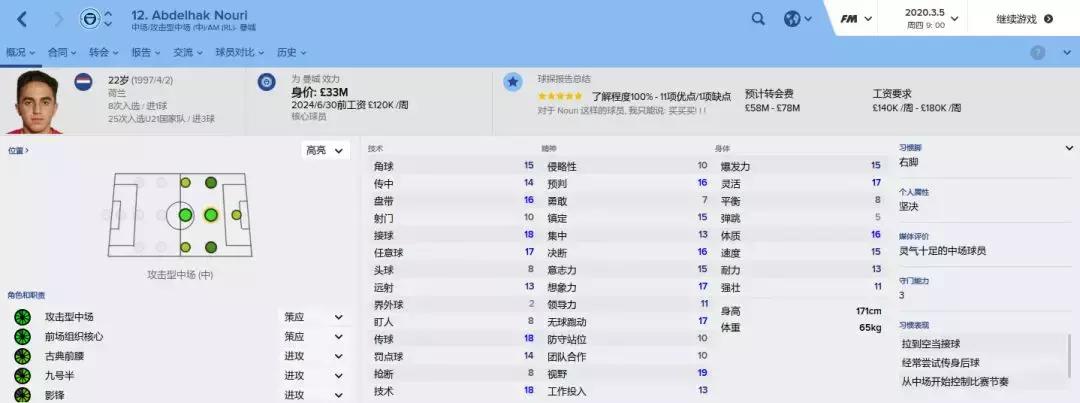Select the central attacking midfielder dot on pitch
Screen dimensions: 1080x403
210,215
